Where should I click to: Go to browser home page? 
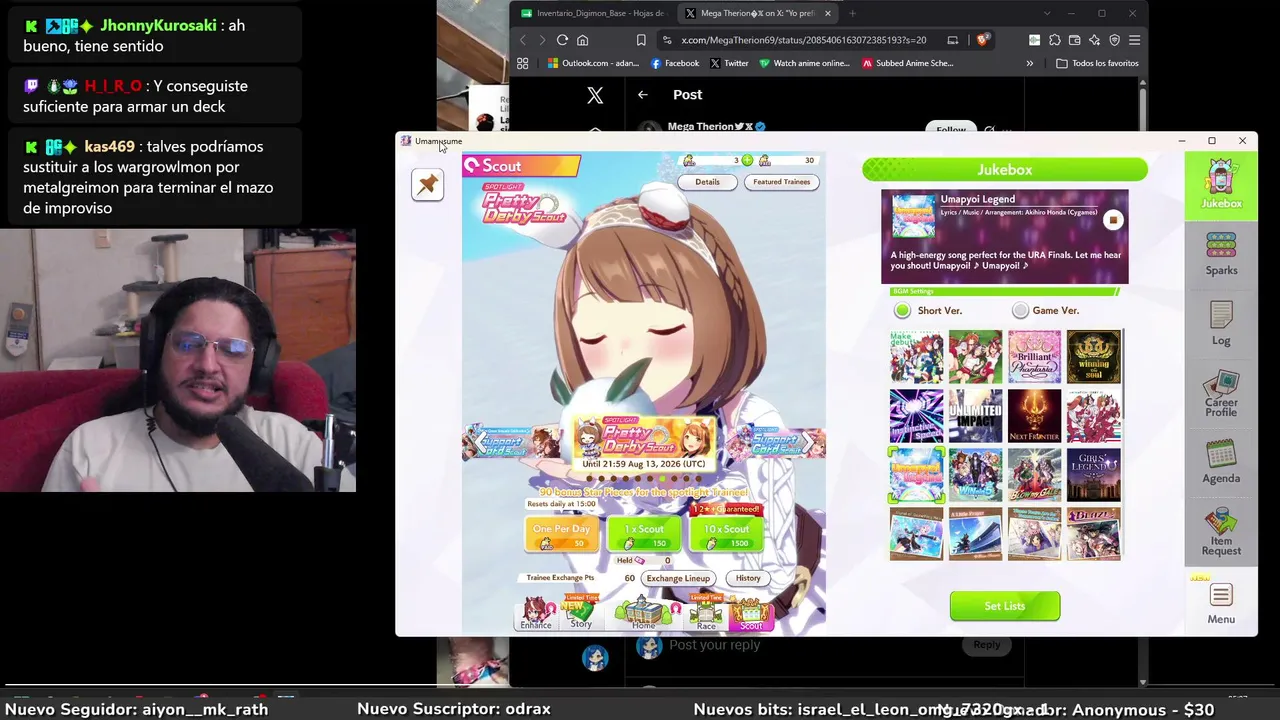coord(583,40)
